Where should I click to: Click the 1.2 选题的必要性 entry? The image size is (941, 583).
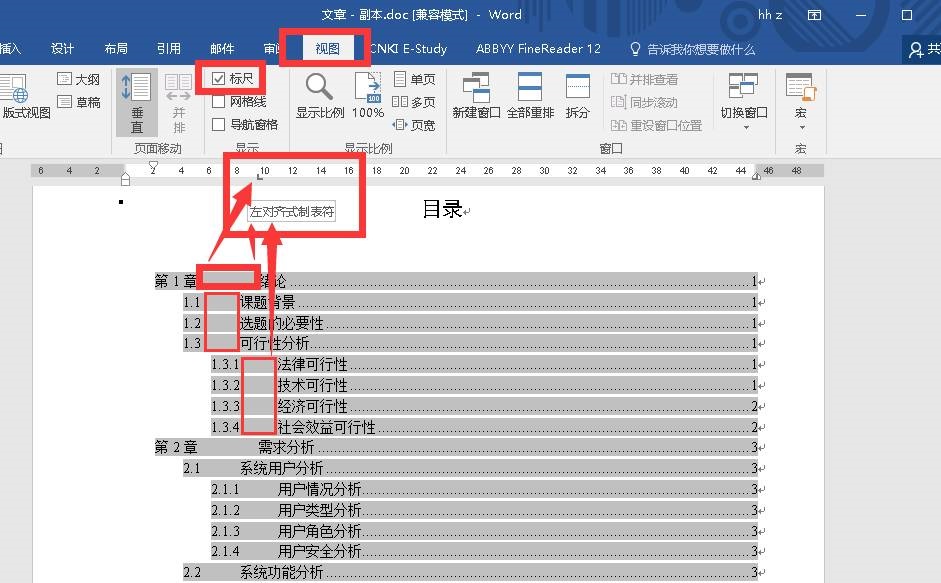[x=470, y=323]
